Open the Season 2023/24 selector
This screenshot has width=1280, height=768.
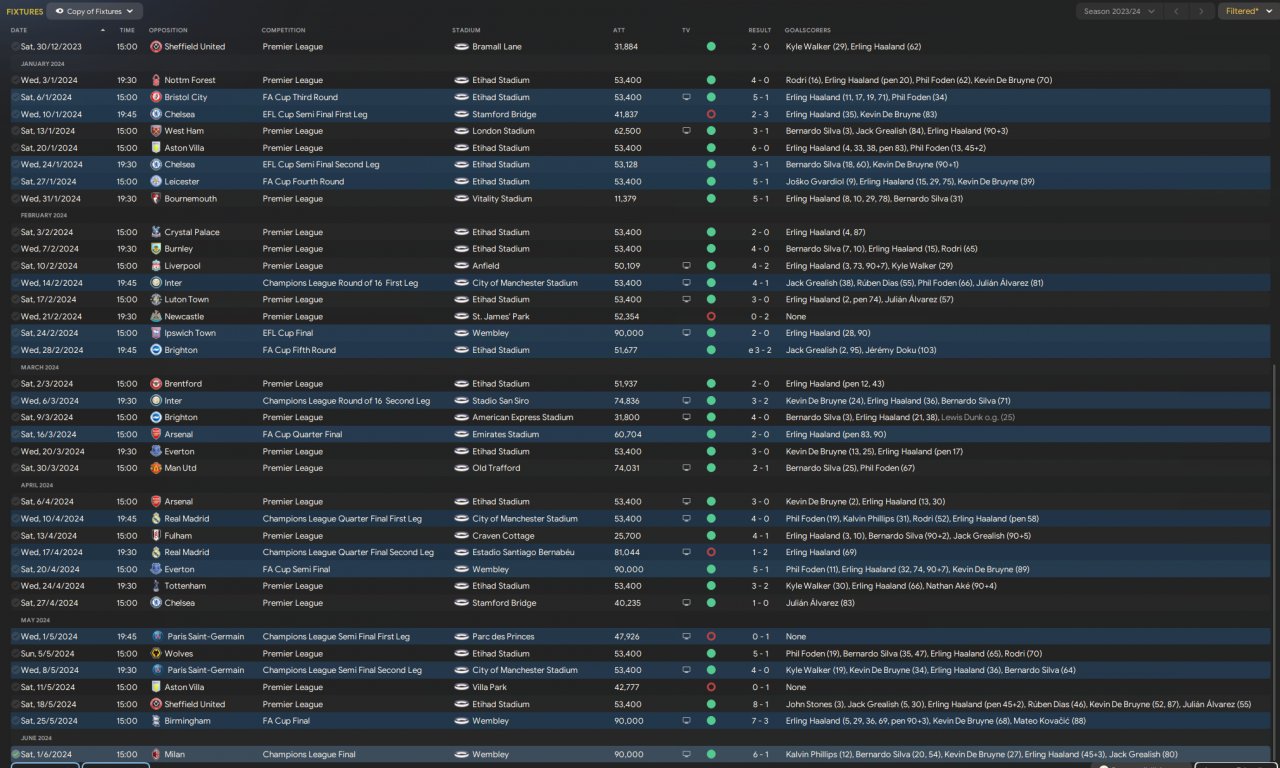tap(1120, 11)
